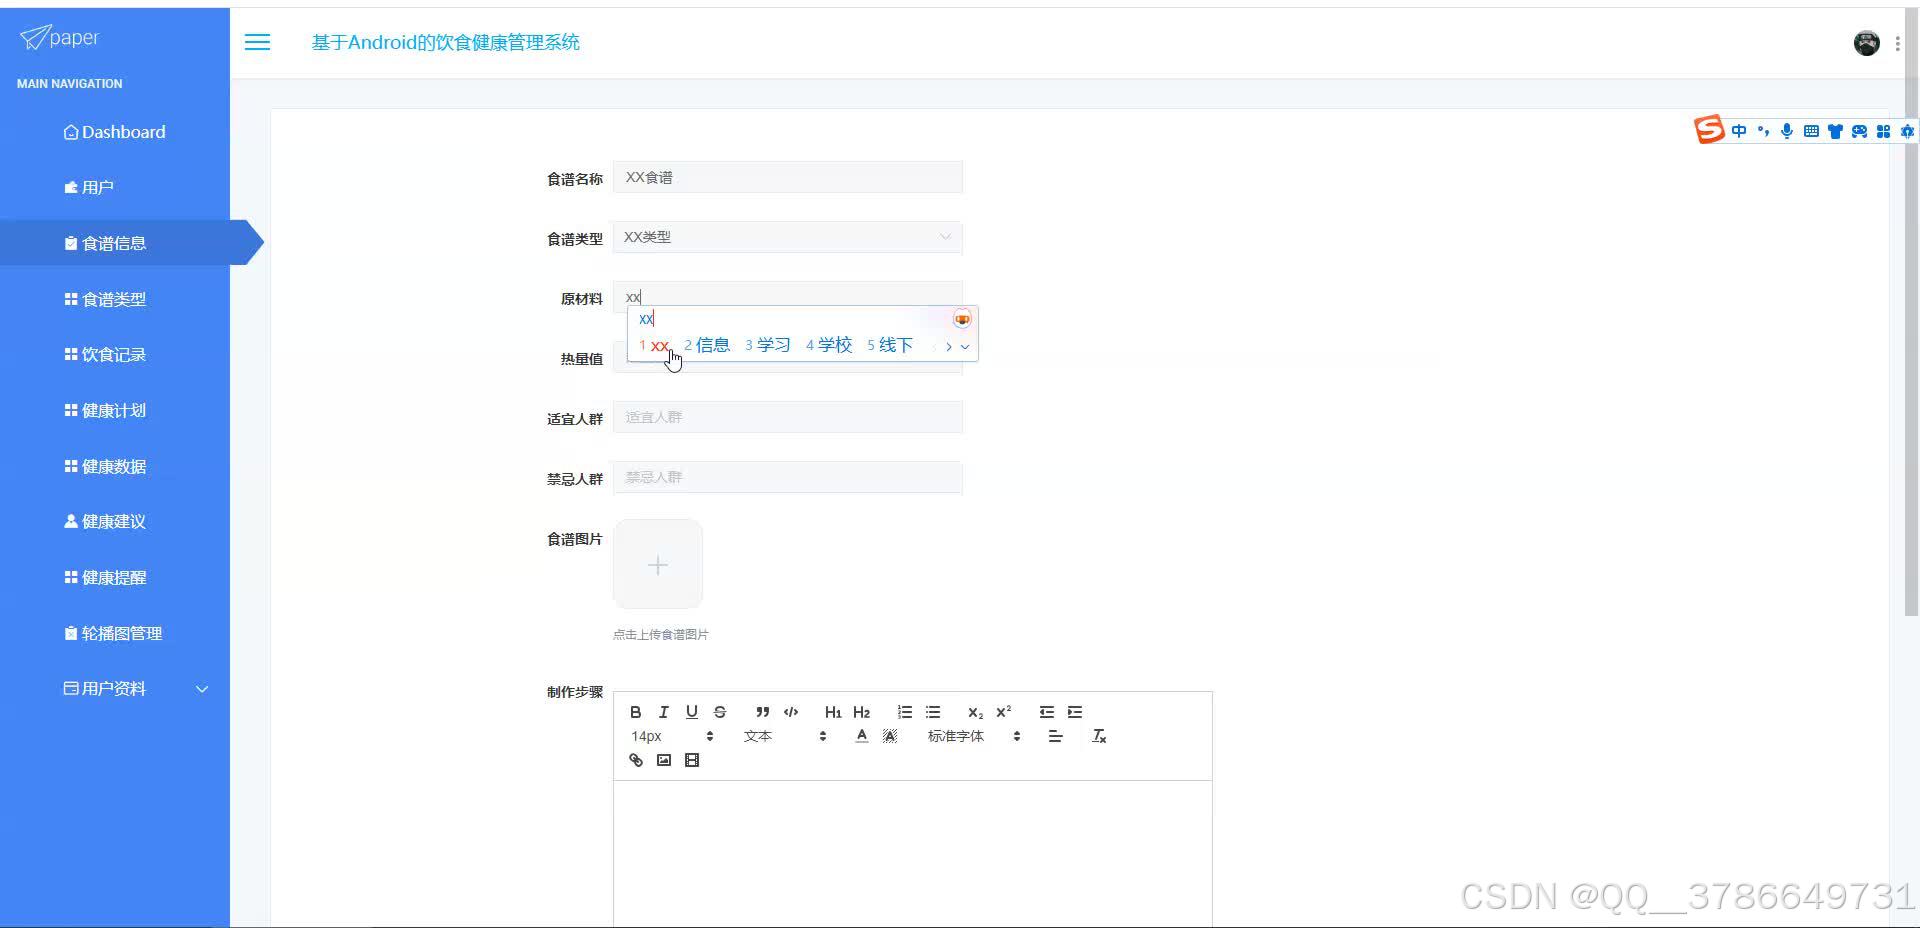
Task: Toggle superscript formatting
Action: coord(1003,712)
